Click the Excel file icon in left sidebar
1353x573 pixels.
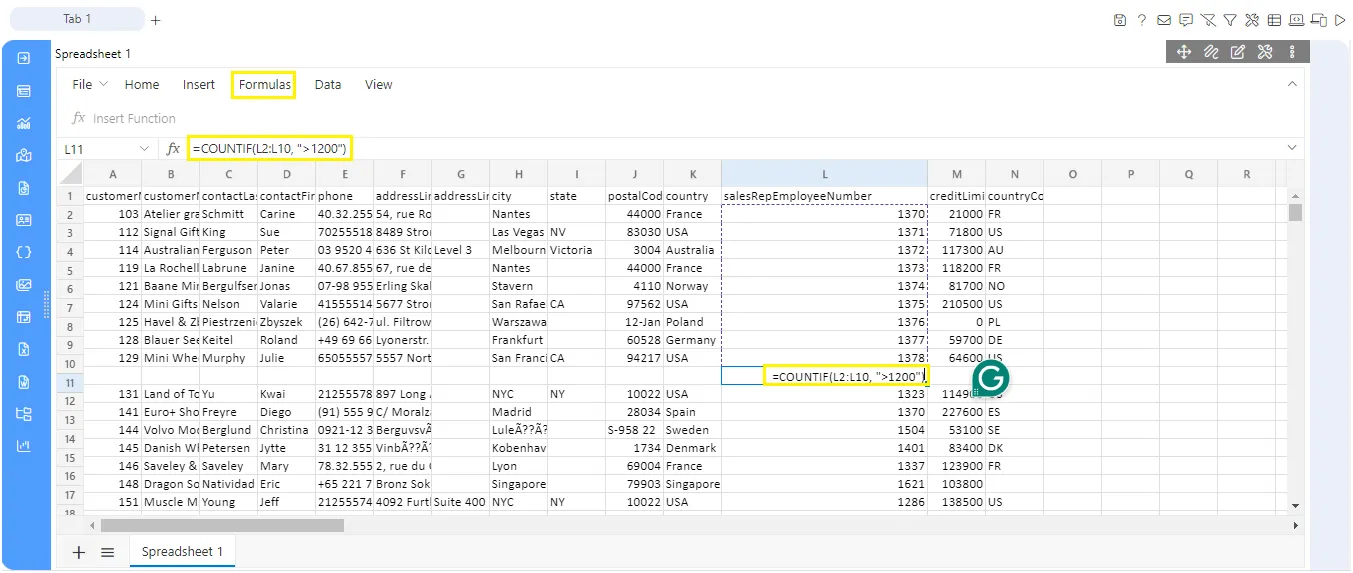coord(24,349)
